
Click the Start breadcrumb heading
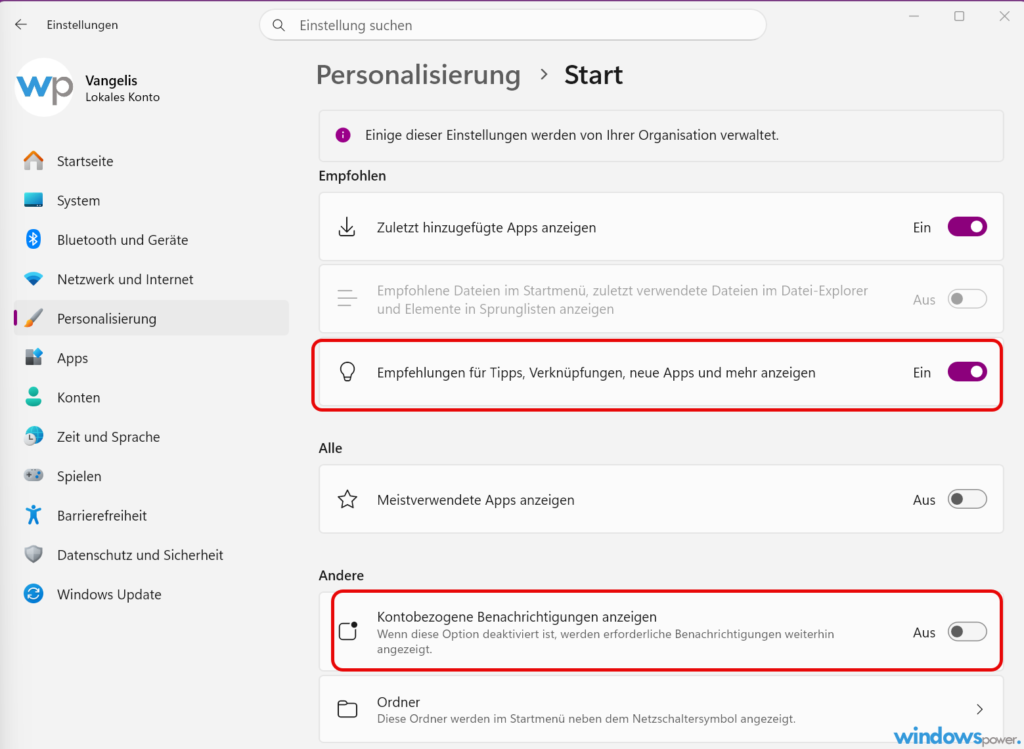click(x=593, y=75)
